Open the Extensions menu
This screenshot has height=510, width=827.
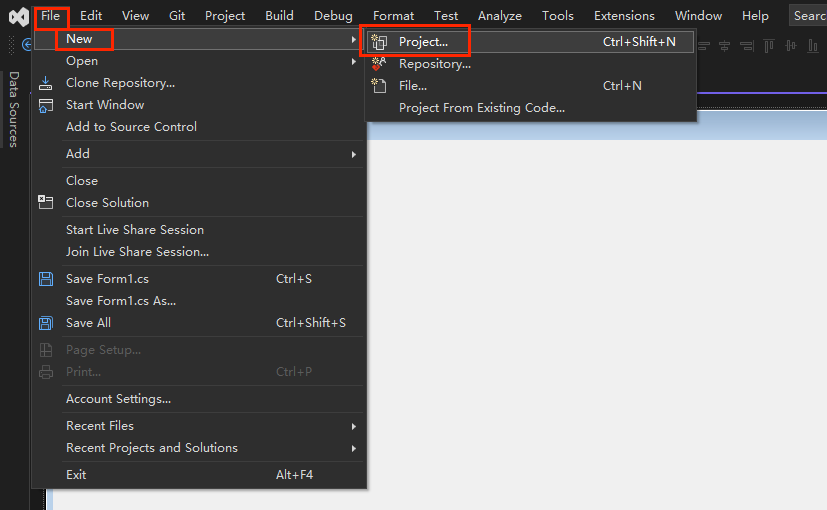click(x=624, y=16)
